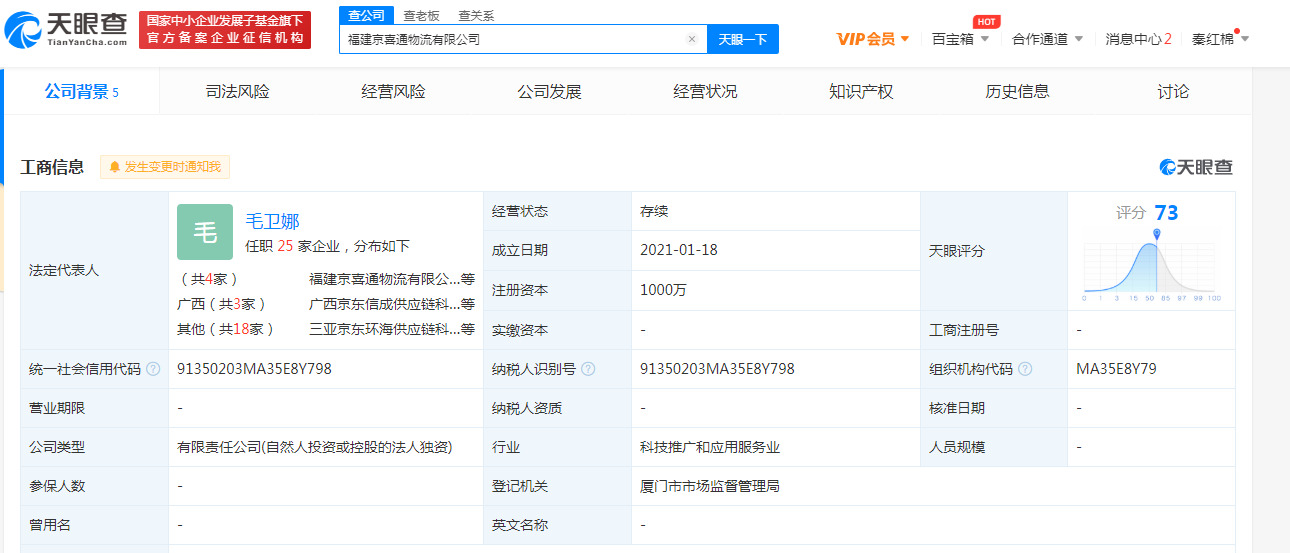Click the 天眼一下 search button
The height and width of the screenshot is (553, 1290).
pyautogui.click(x=743, y=39)
